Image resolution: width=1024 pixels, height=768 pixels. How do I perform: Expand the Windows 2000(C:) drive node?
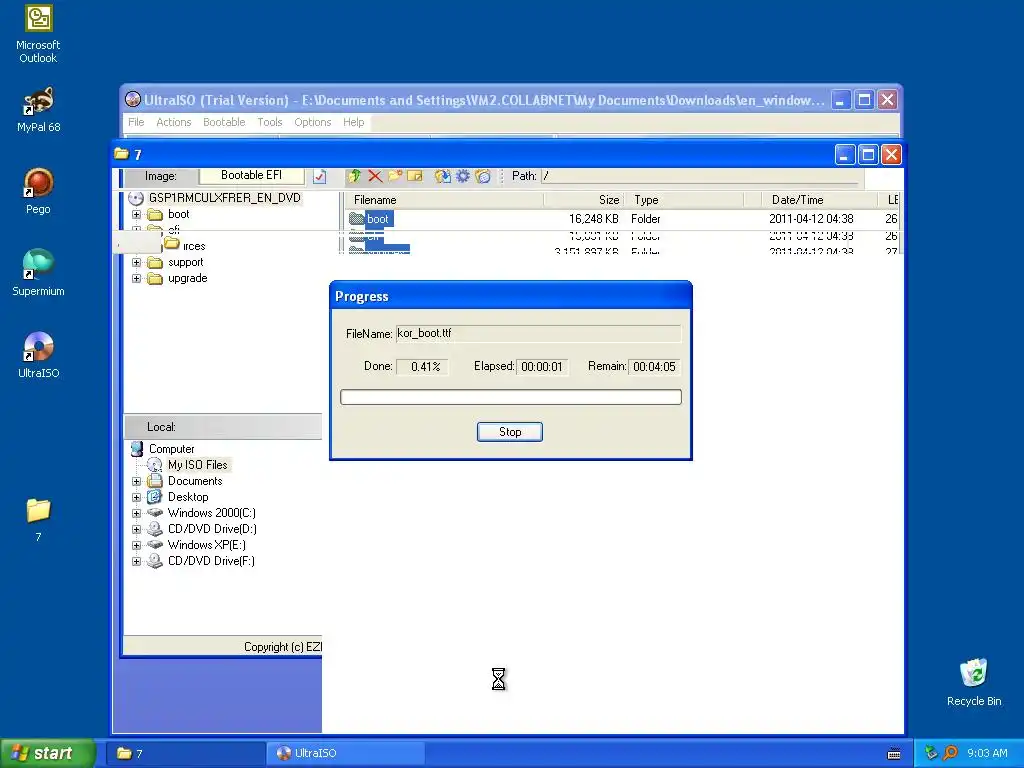pyautogui.click(x=136, y=513)
